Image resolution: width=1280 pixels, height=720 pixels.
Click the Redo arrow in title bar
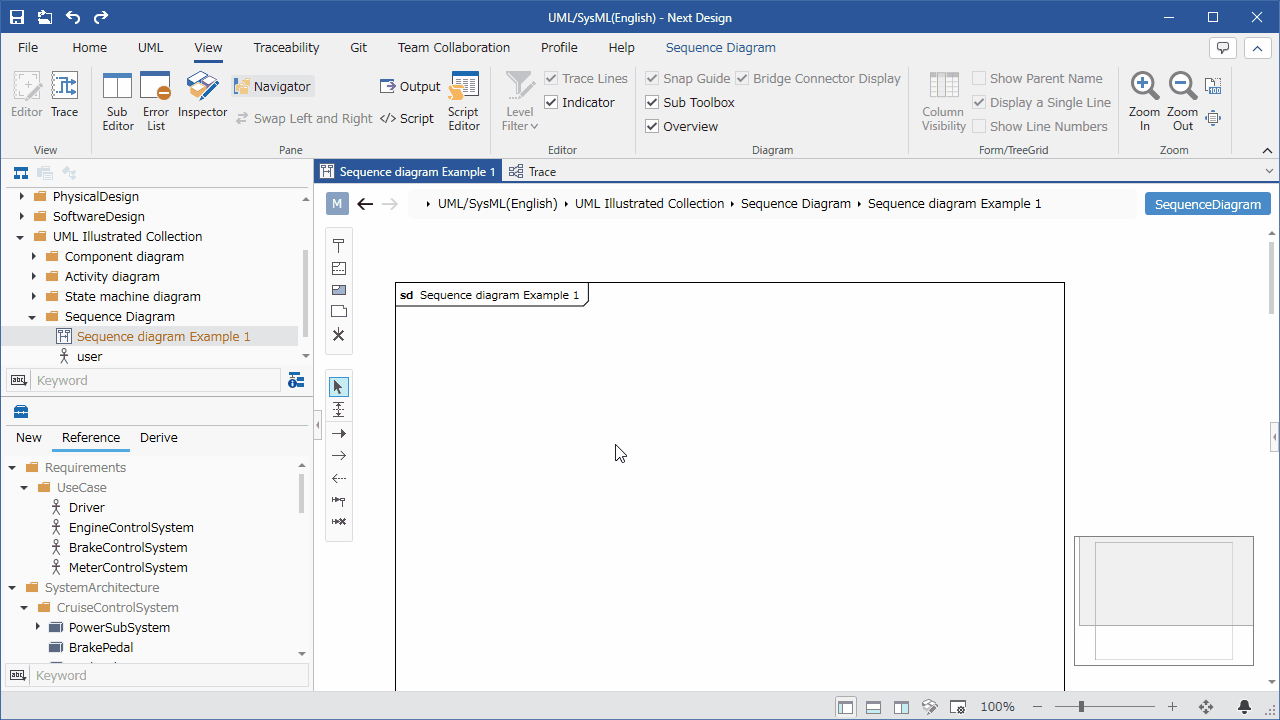pyautogui.click(x=101, y=17)
